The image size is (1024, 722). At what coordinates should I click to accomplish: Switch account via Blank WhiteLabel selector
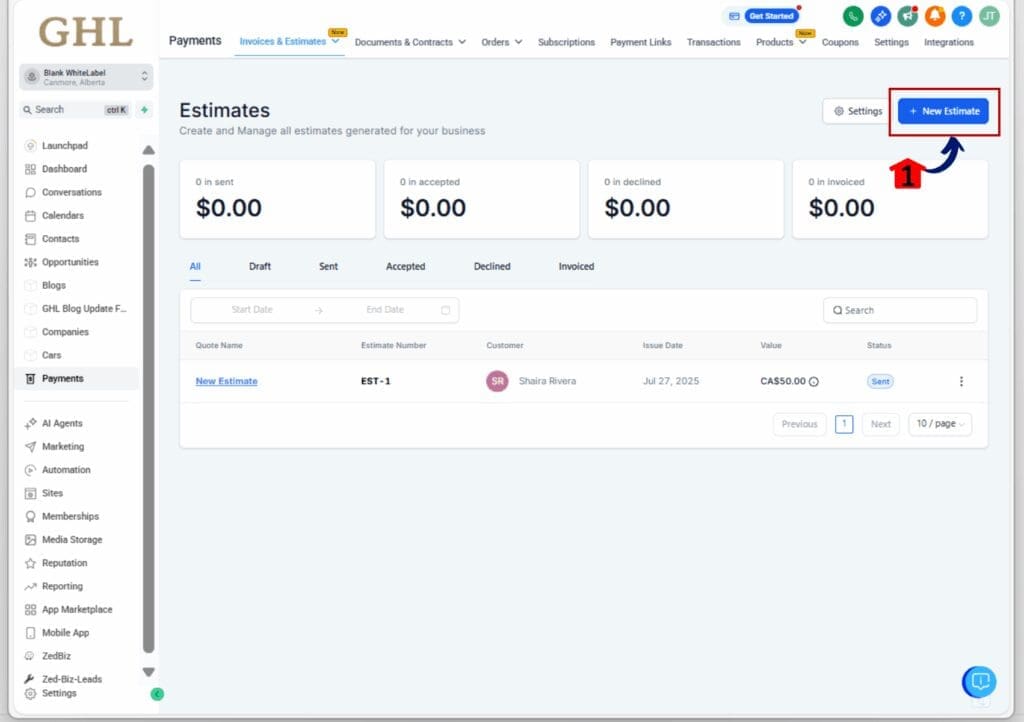tap(86, 77)
